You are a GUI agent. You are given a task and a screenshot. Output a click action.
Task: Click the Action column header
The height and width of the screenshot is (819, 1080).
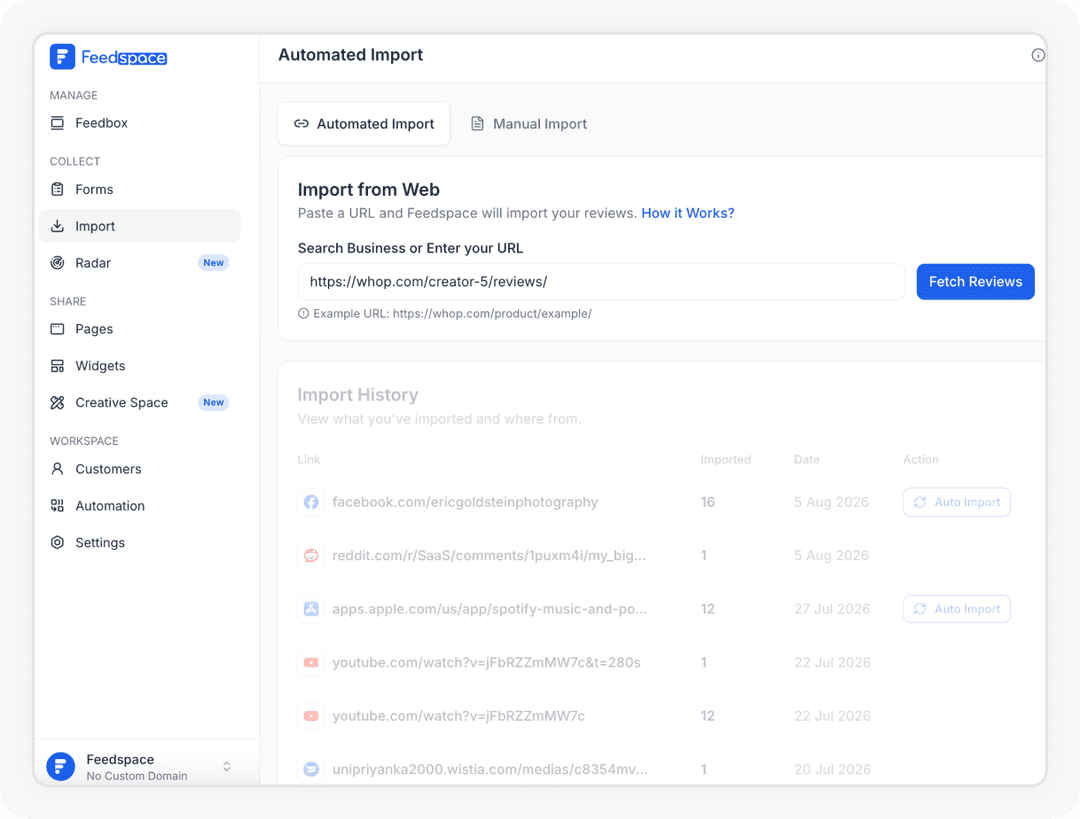(x=921, y=459)
